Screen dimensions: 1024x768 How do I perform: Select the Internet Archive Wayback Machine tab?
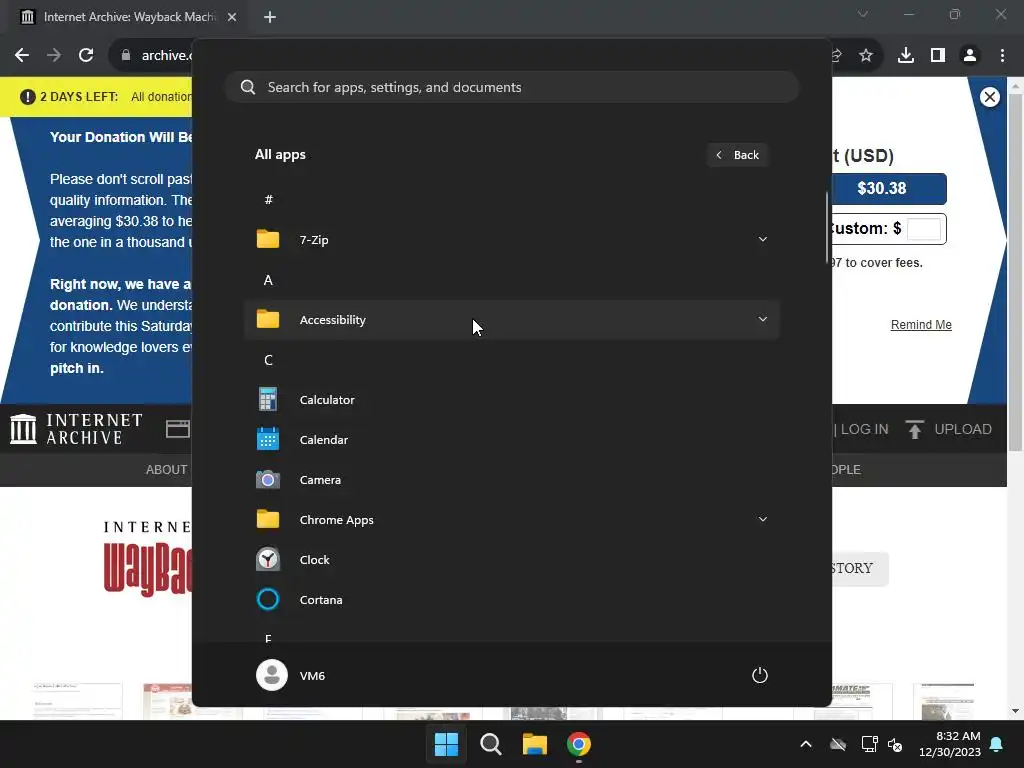(x=128, y=17)
